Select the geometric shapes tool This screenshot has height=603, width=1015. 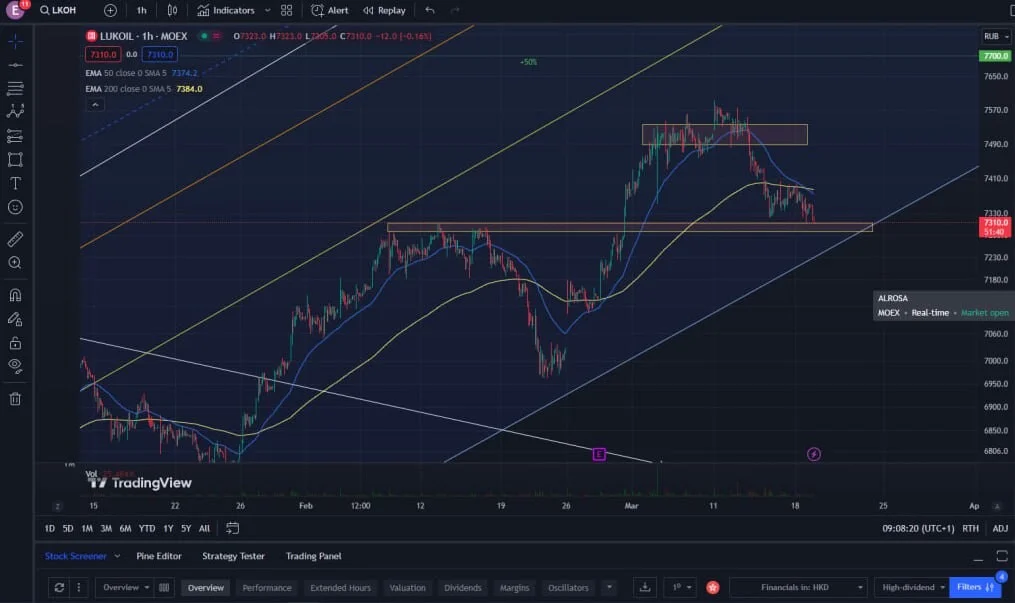16,160
